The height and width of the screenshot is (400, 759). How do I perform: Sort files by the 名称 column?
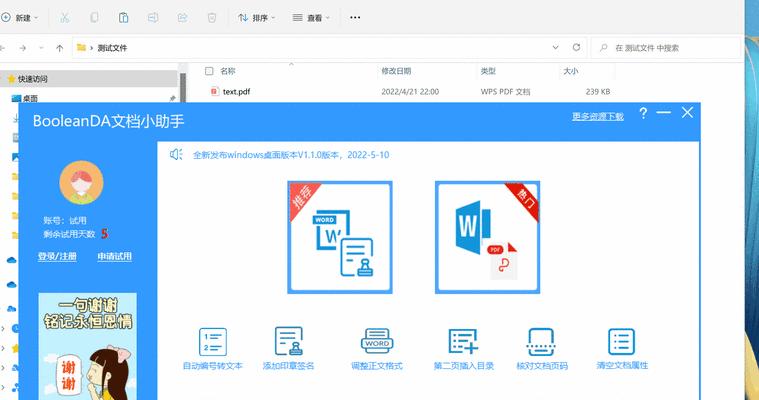(x=228, y=71)
